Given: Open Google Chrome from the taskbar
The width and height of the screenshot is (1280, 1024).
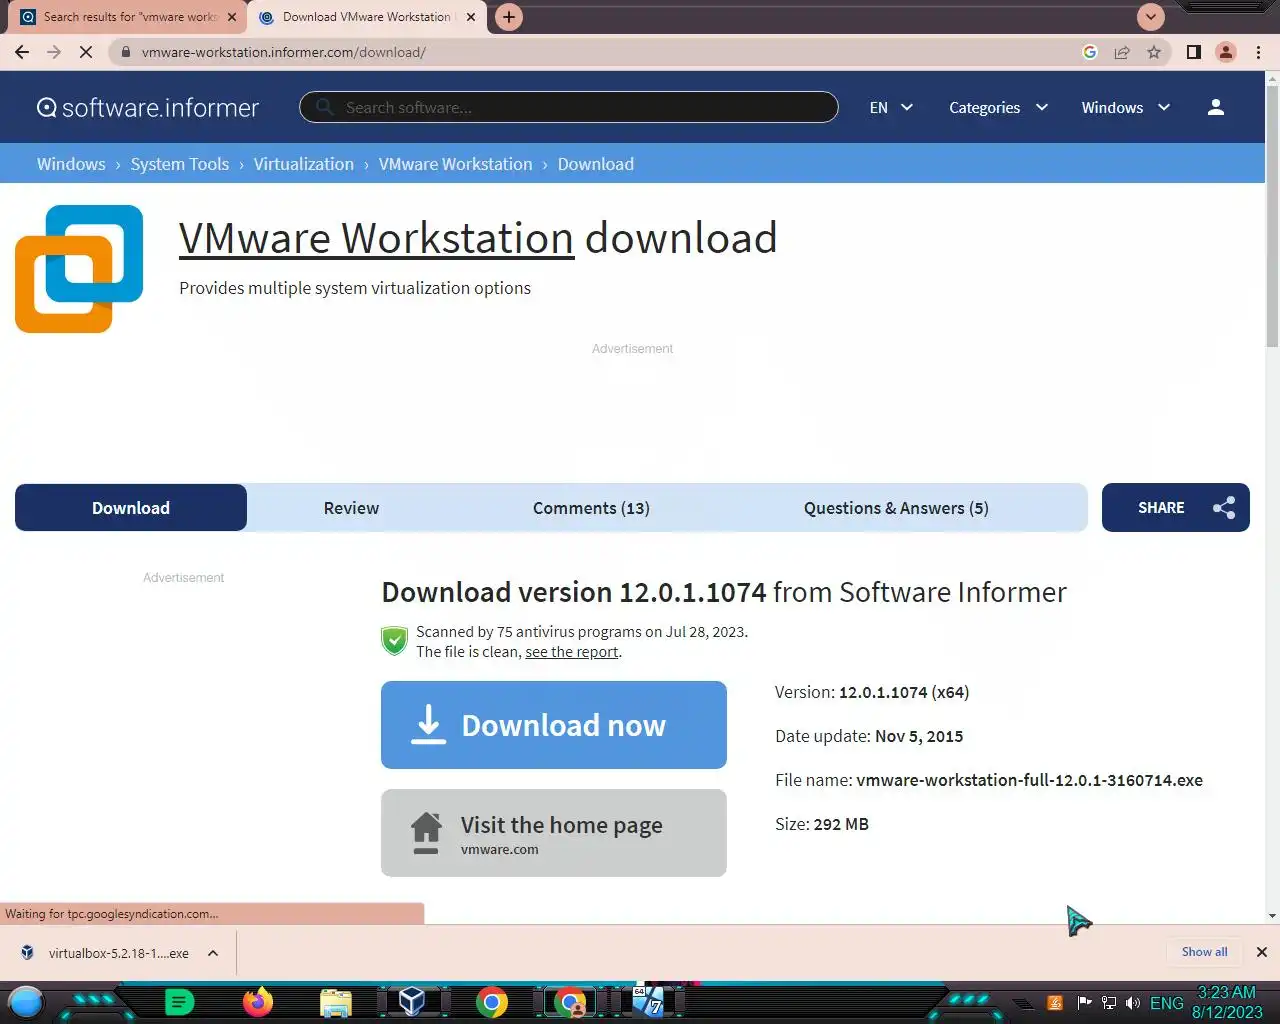Looking at the screenshot, I should tap(491, 1001).
